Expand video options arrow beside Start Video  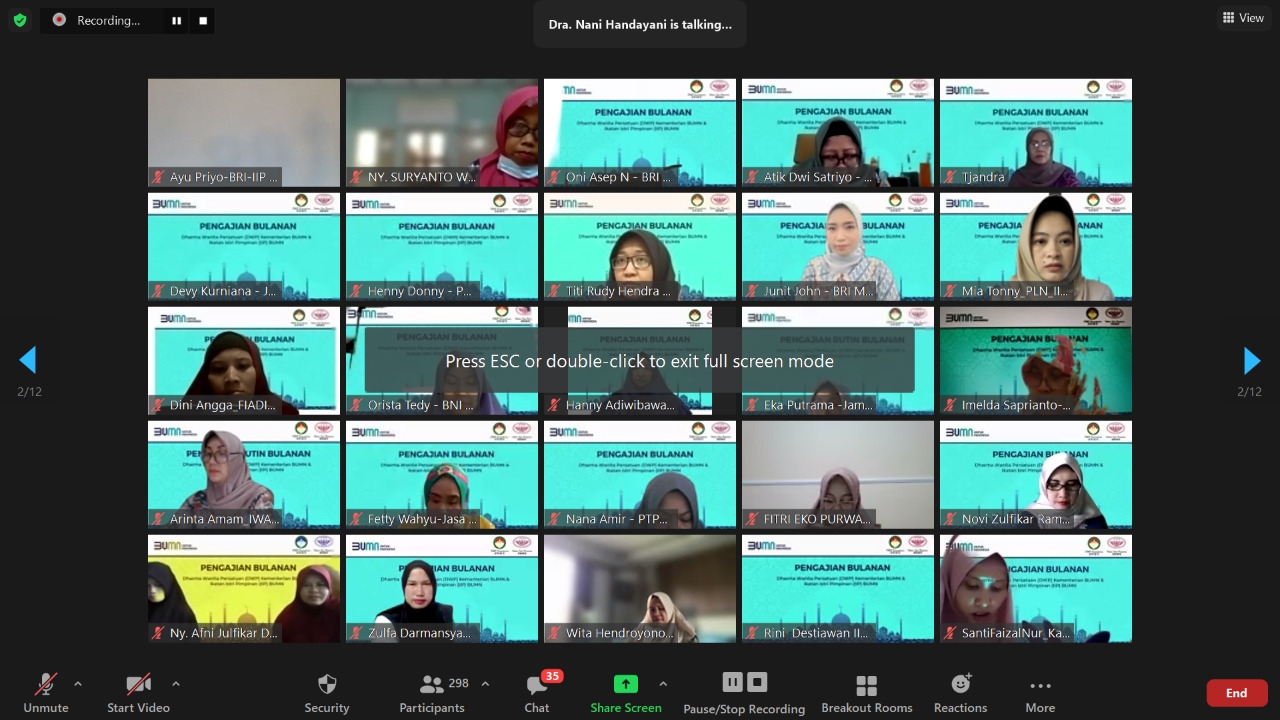pyautogui.click(x=176, y=684)
